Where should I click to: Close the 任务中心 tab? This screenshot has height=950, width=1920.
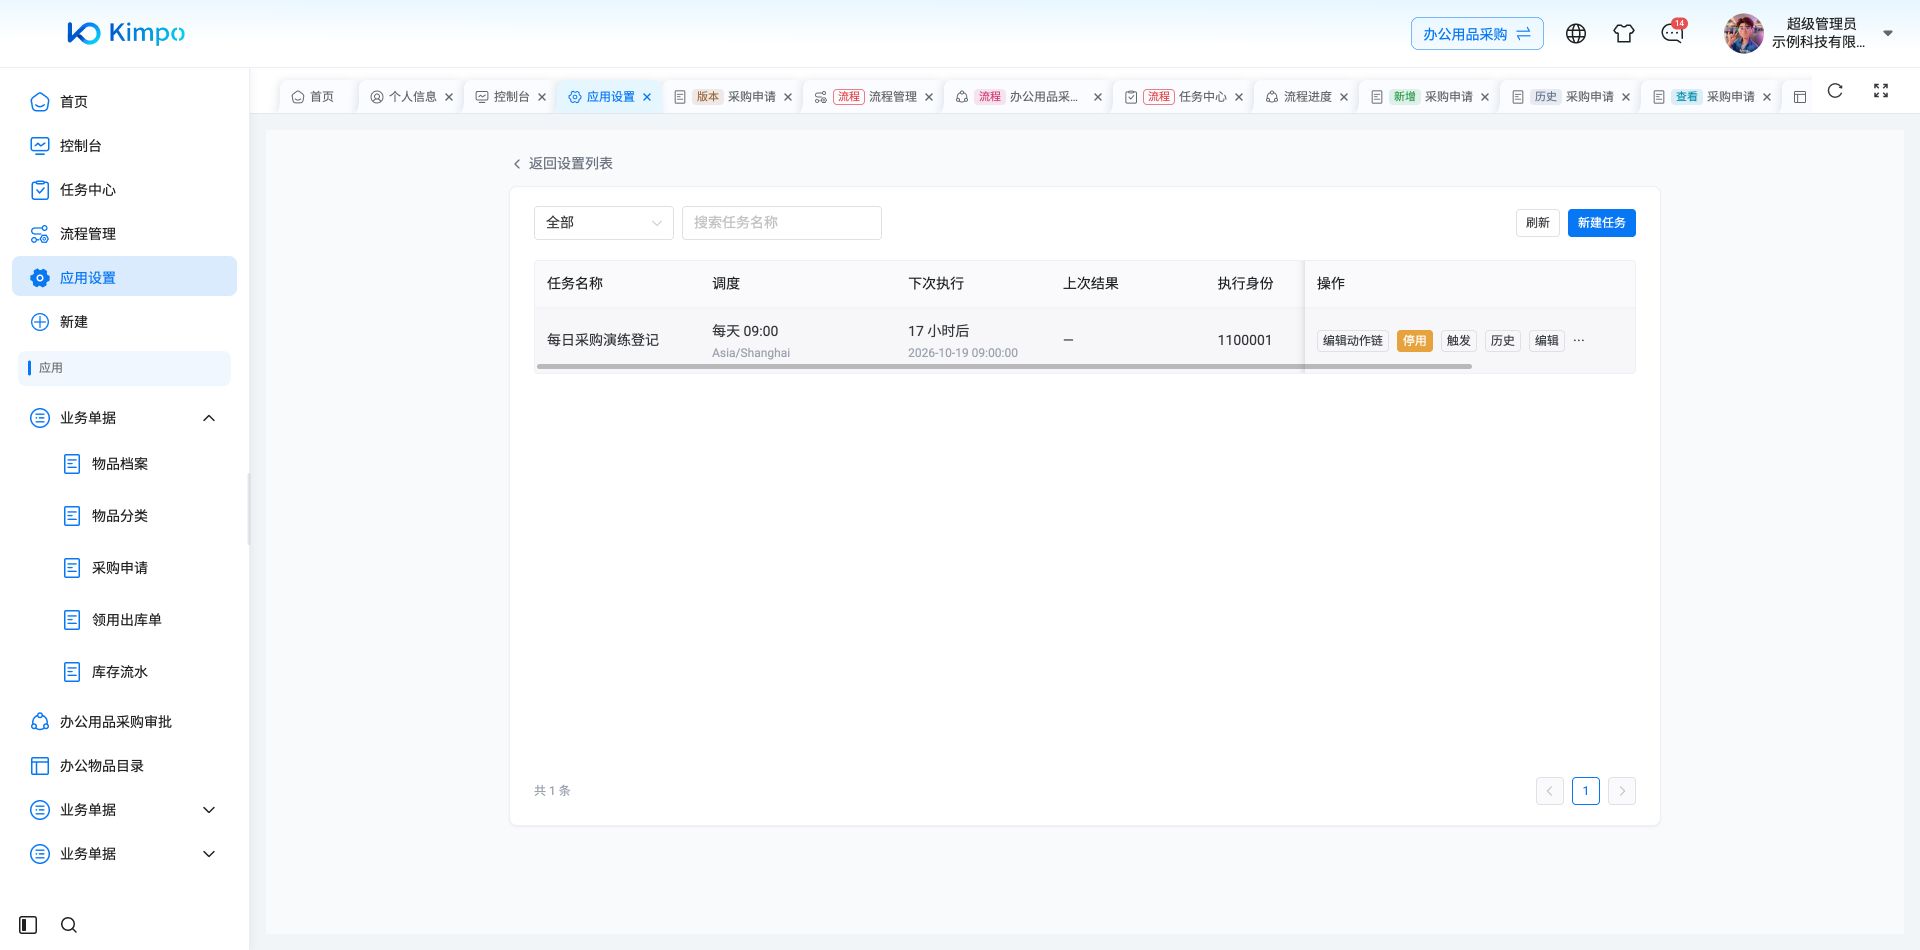[1239, 97]
